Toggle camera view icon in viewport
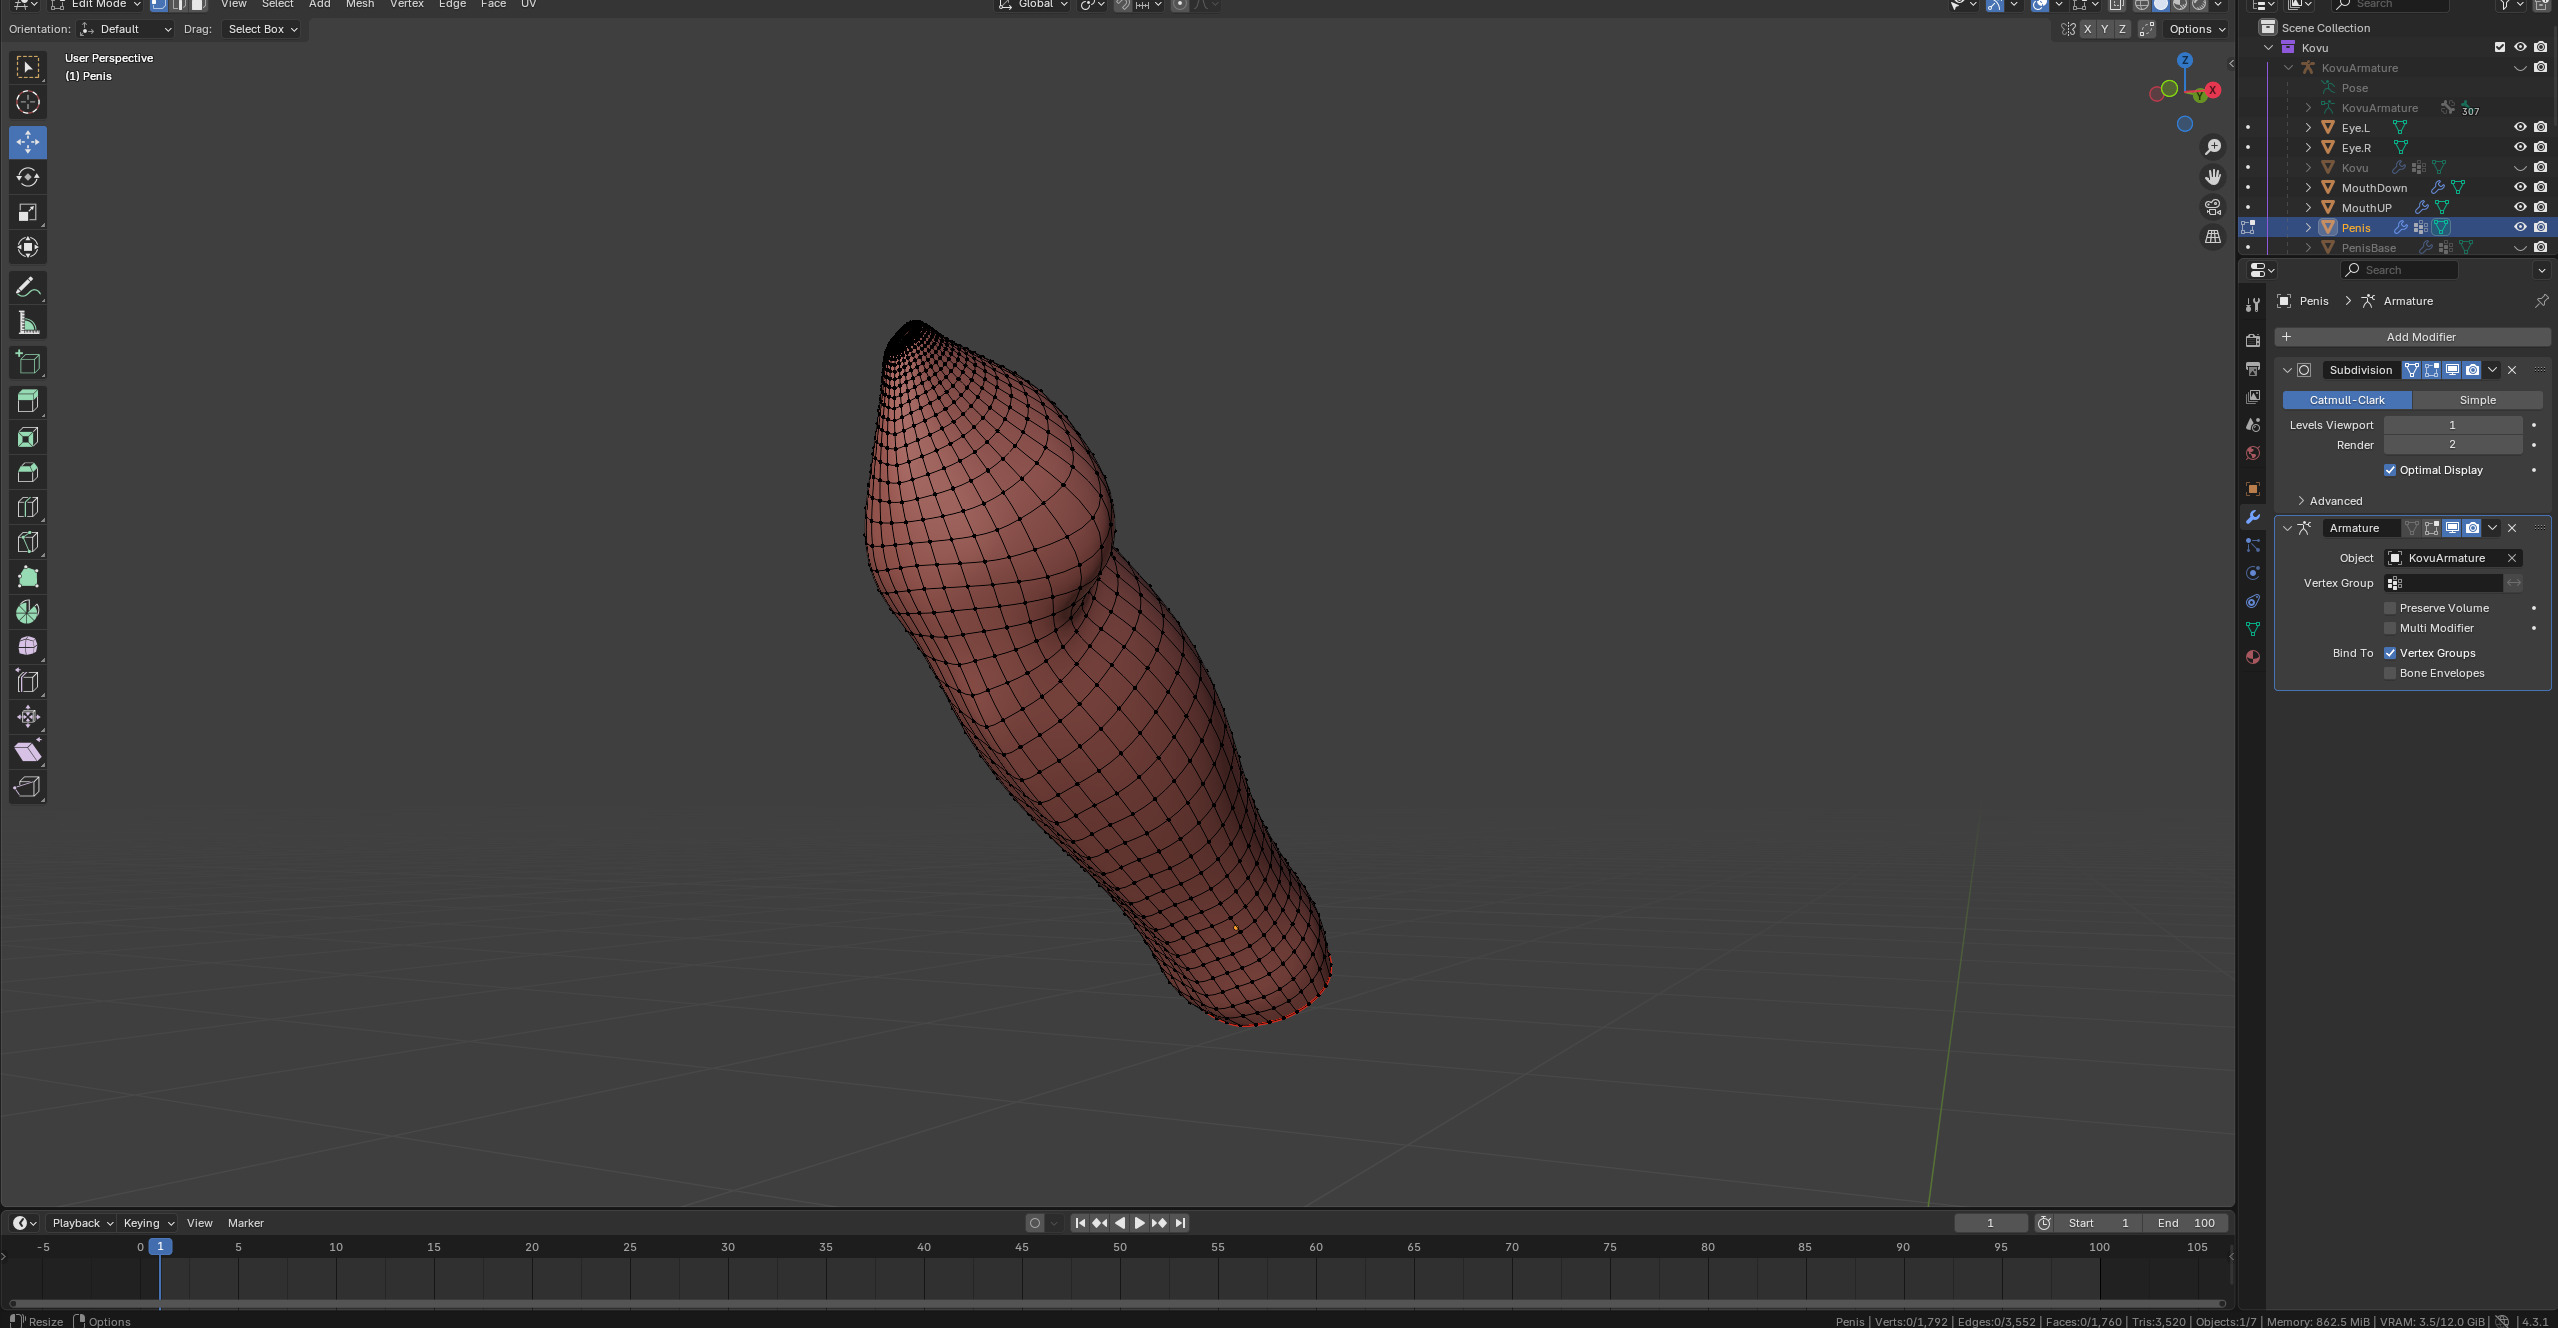This screenshot has width=2558, height=1328. point(2213,207)
